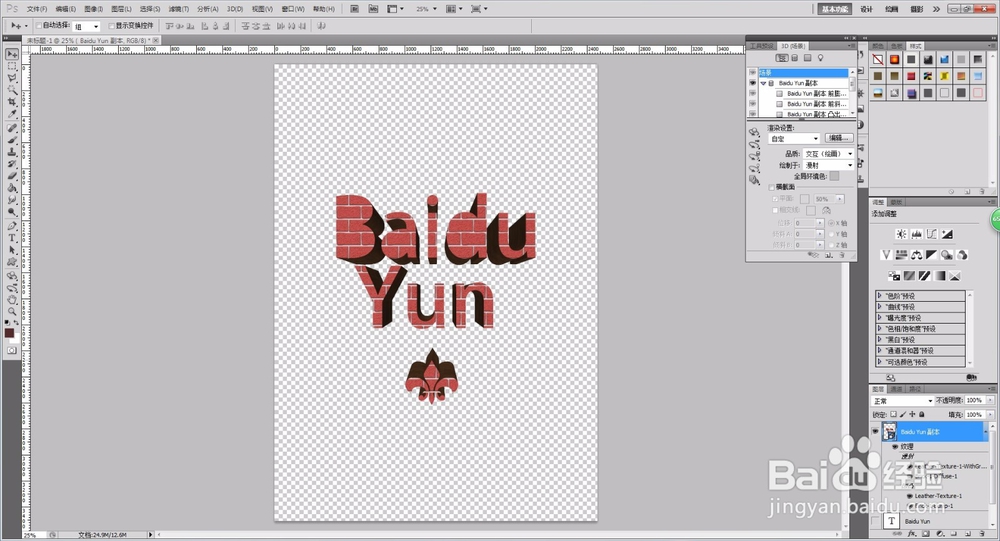Apply the no-style default swatch
Image resolution: width=1000 pixels, height=541 pixels.
point(878,59)
